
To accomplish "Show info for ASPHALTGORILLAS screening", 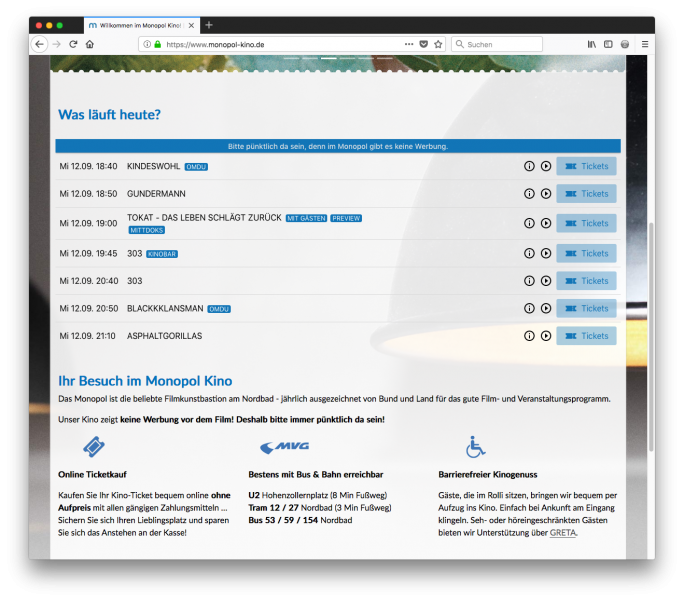I will [529, 336].
